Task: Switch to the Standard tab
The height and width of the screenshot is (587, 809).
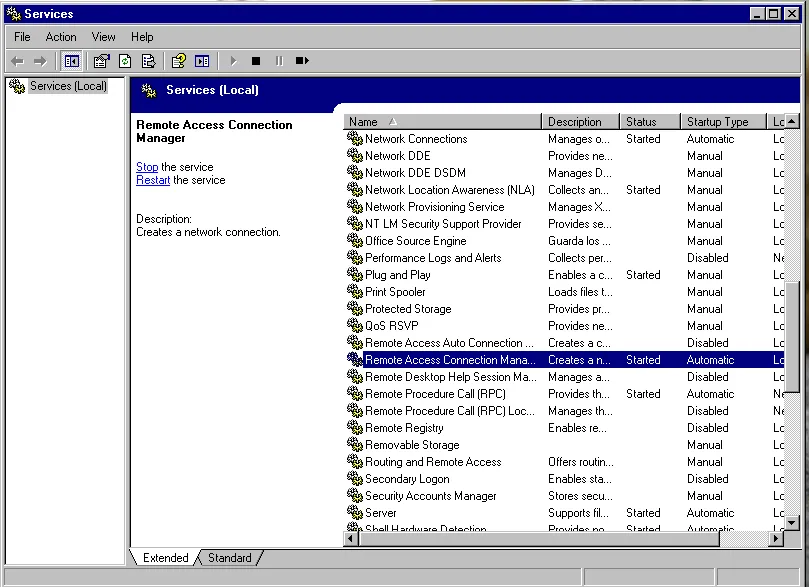Action: pyautogui.click(x=230, y=558)
